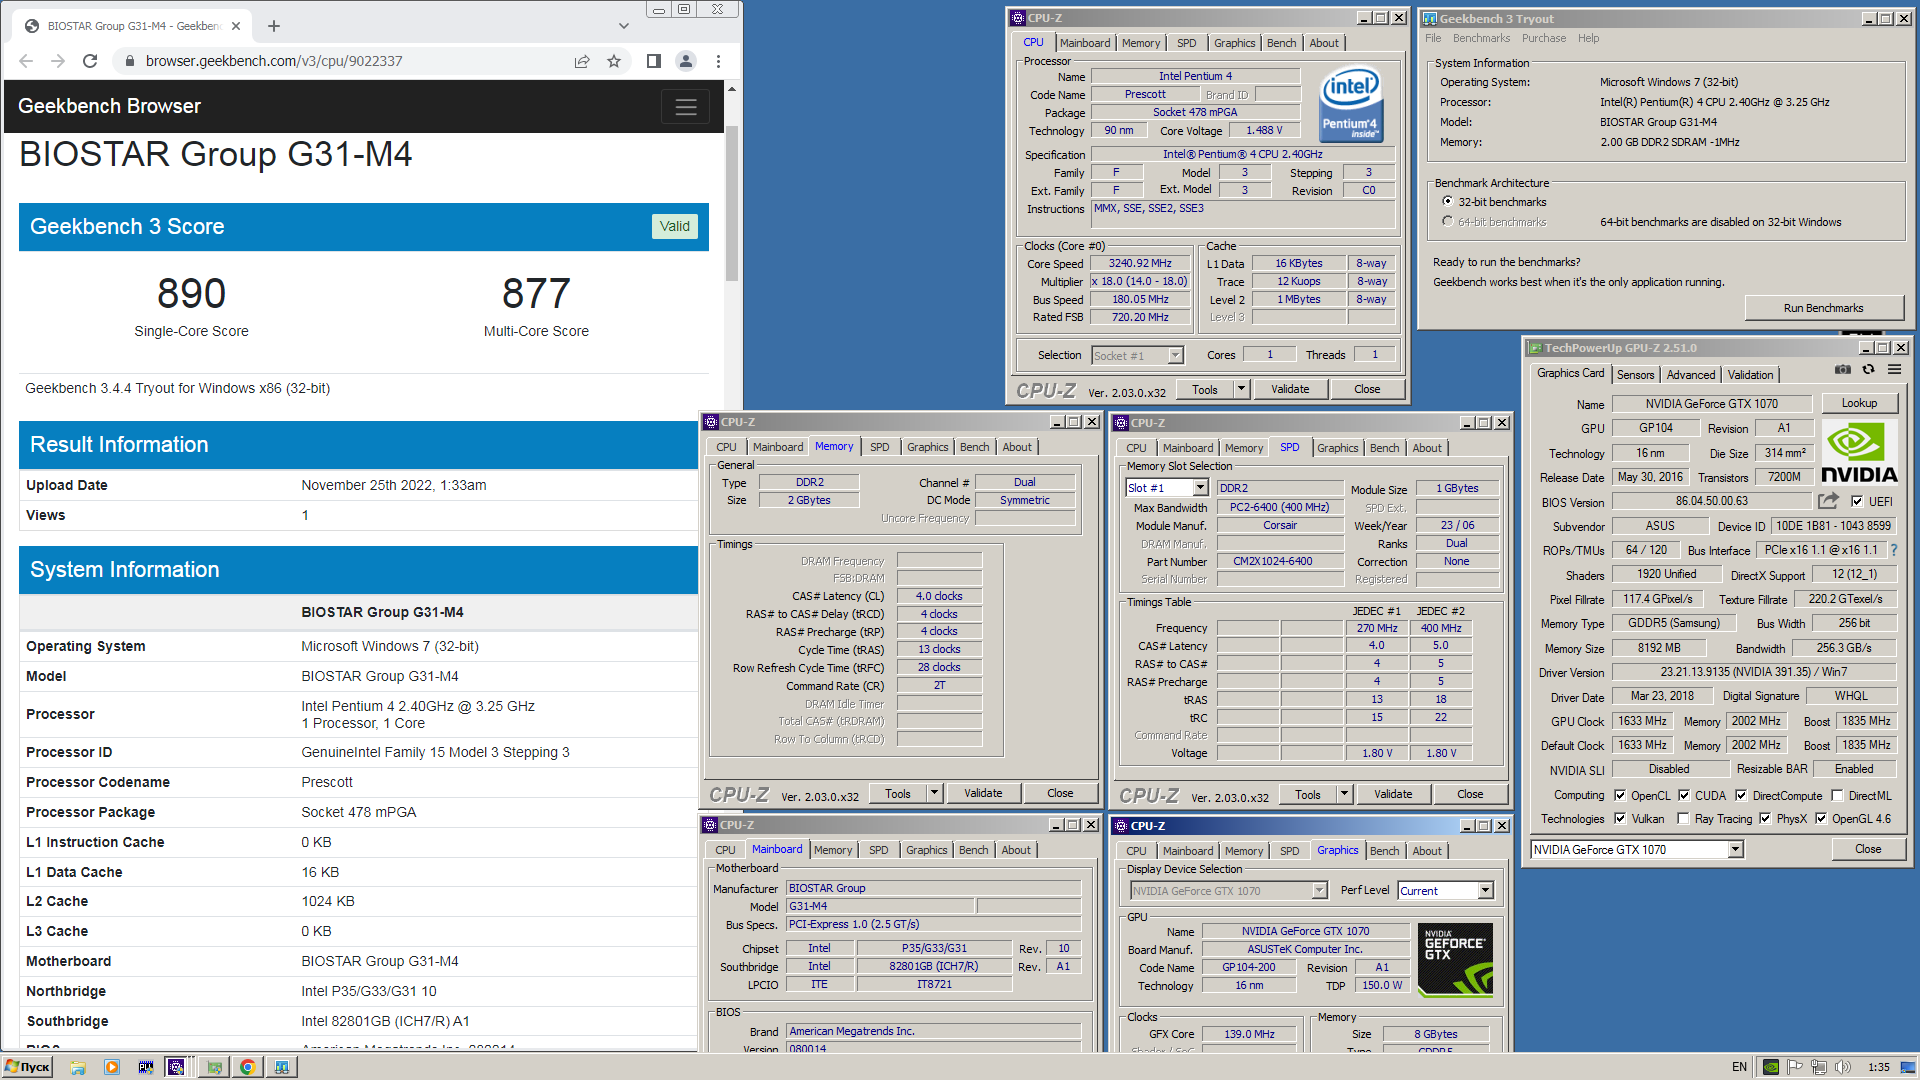Toggle the CUDA checkbox
Image resolution: width=1920 pixels, height=1080 pixels.
click(1684, 796)
